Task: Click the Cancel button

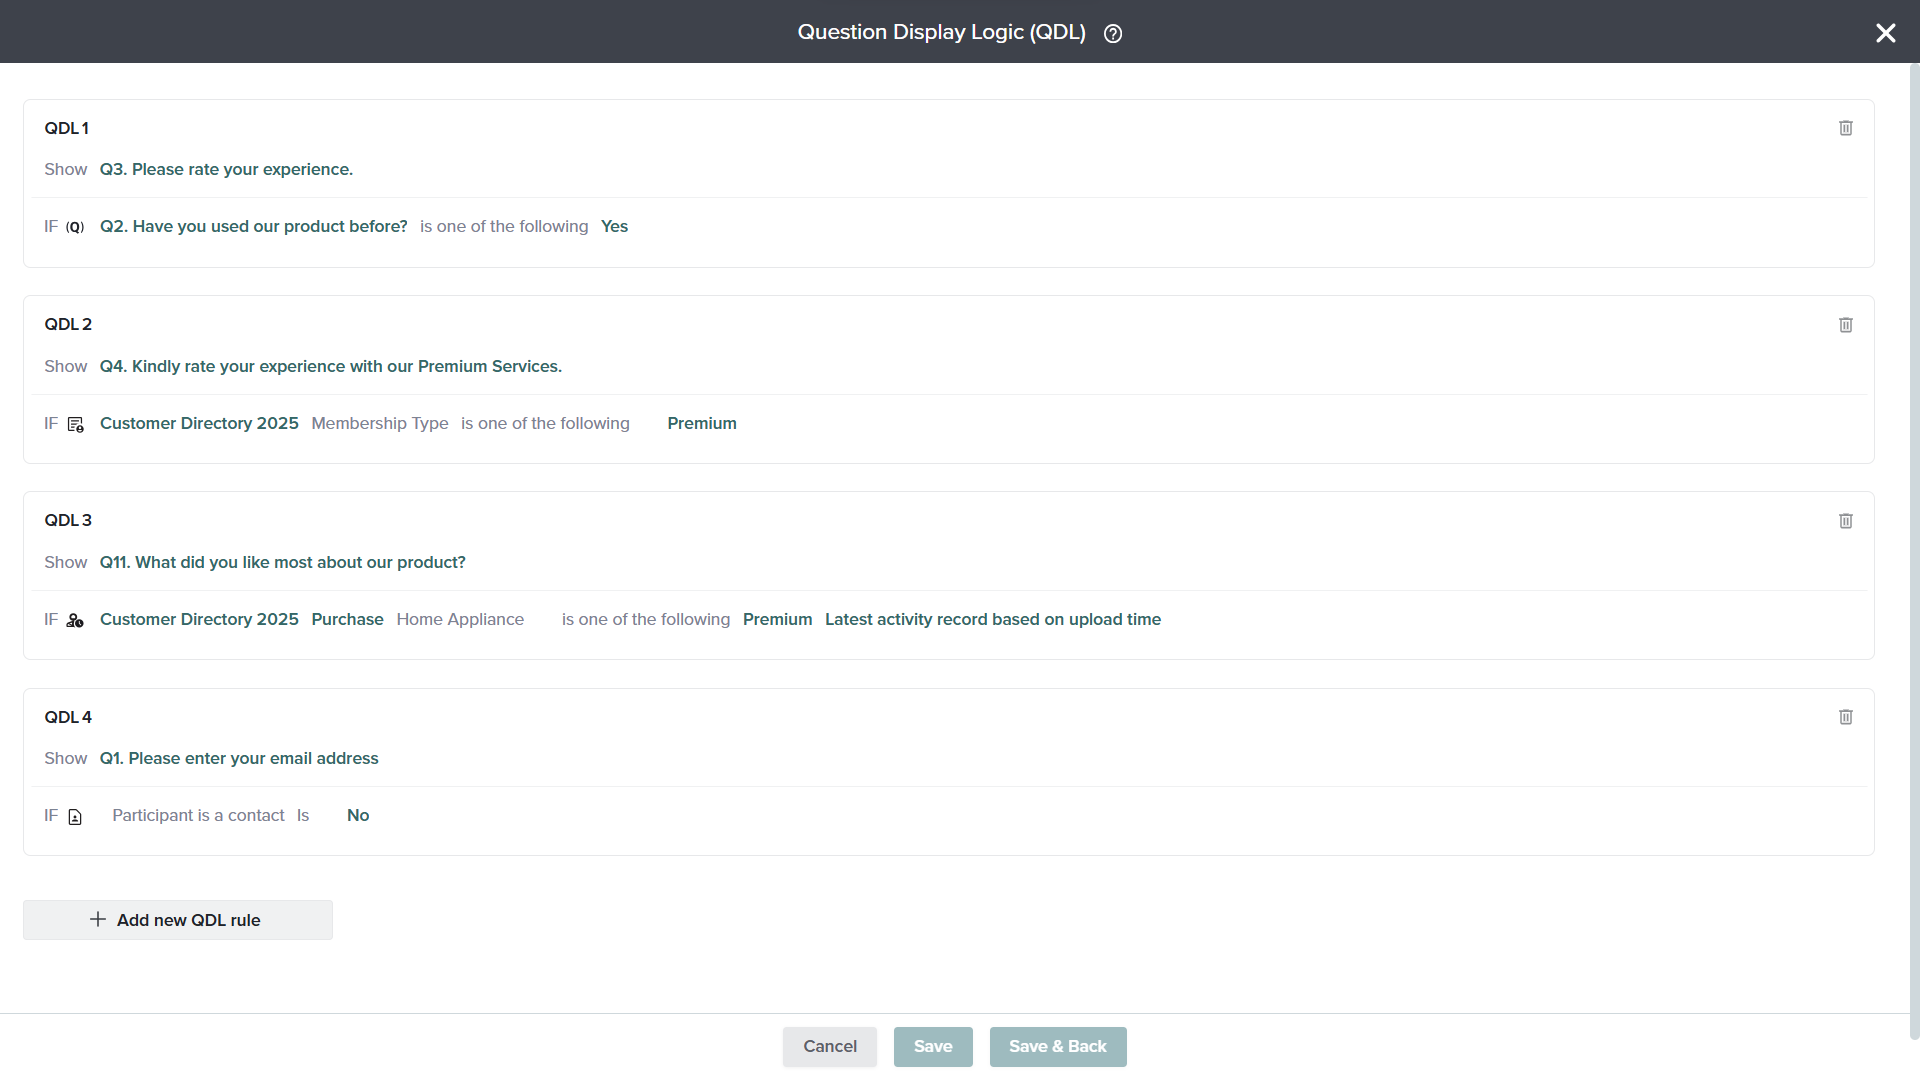Action: pyautogui.click(x=829, y=1046)
